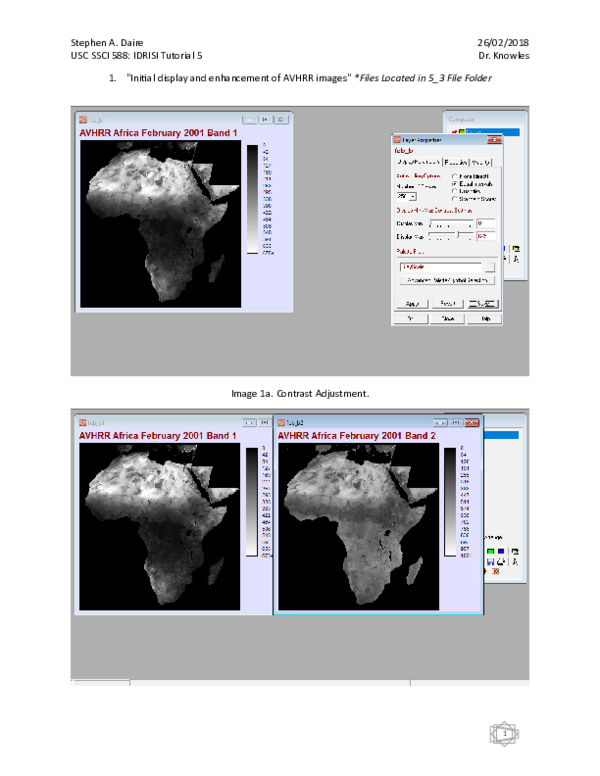The width and height of the screenshot is (600, 776).
Task: Click the palette file browse button
Action: coord(489,267)
